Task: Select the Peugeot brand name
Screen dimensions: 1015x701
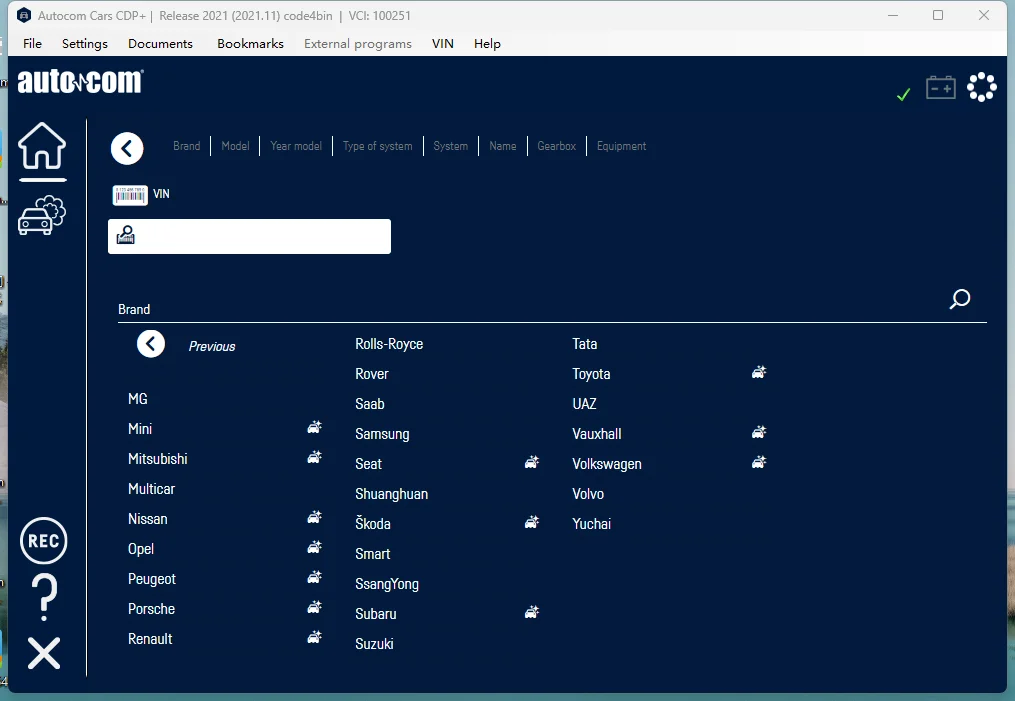Action: 152,579
